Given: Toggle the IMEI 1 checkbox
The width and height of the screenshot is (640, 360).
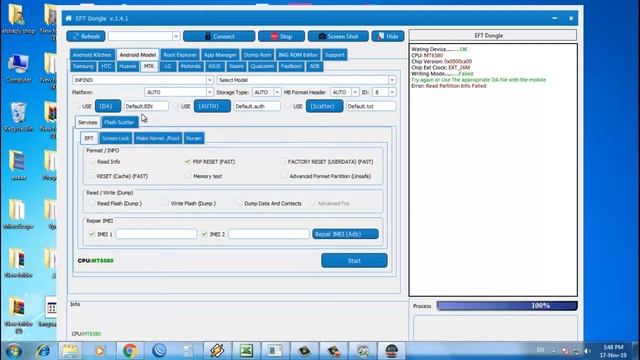Looking at the screenshot, I should click(x=92, y=234).
